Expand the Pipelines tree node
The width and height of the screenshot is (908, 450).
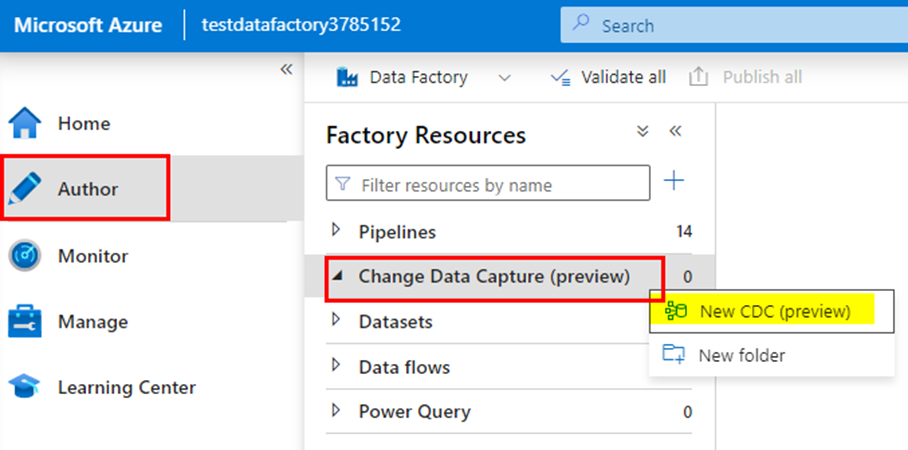[x=336, y=231]
